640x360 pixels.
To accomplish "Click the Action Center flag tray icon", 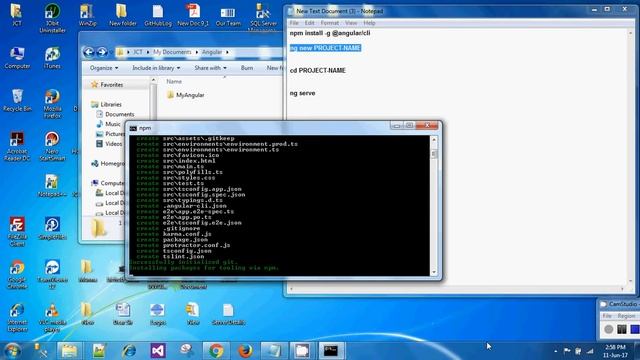I will pyautogui.click(x=567, y=351).
